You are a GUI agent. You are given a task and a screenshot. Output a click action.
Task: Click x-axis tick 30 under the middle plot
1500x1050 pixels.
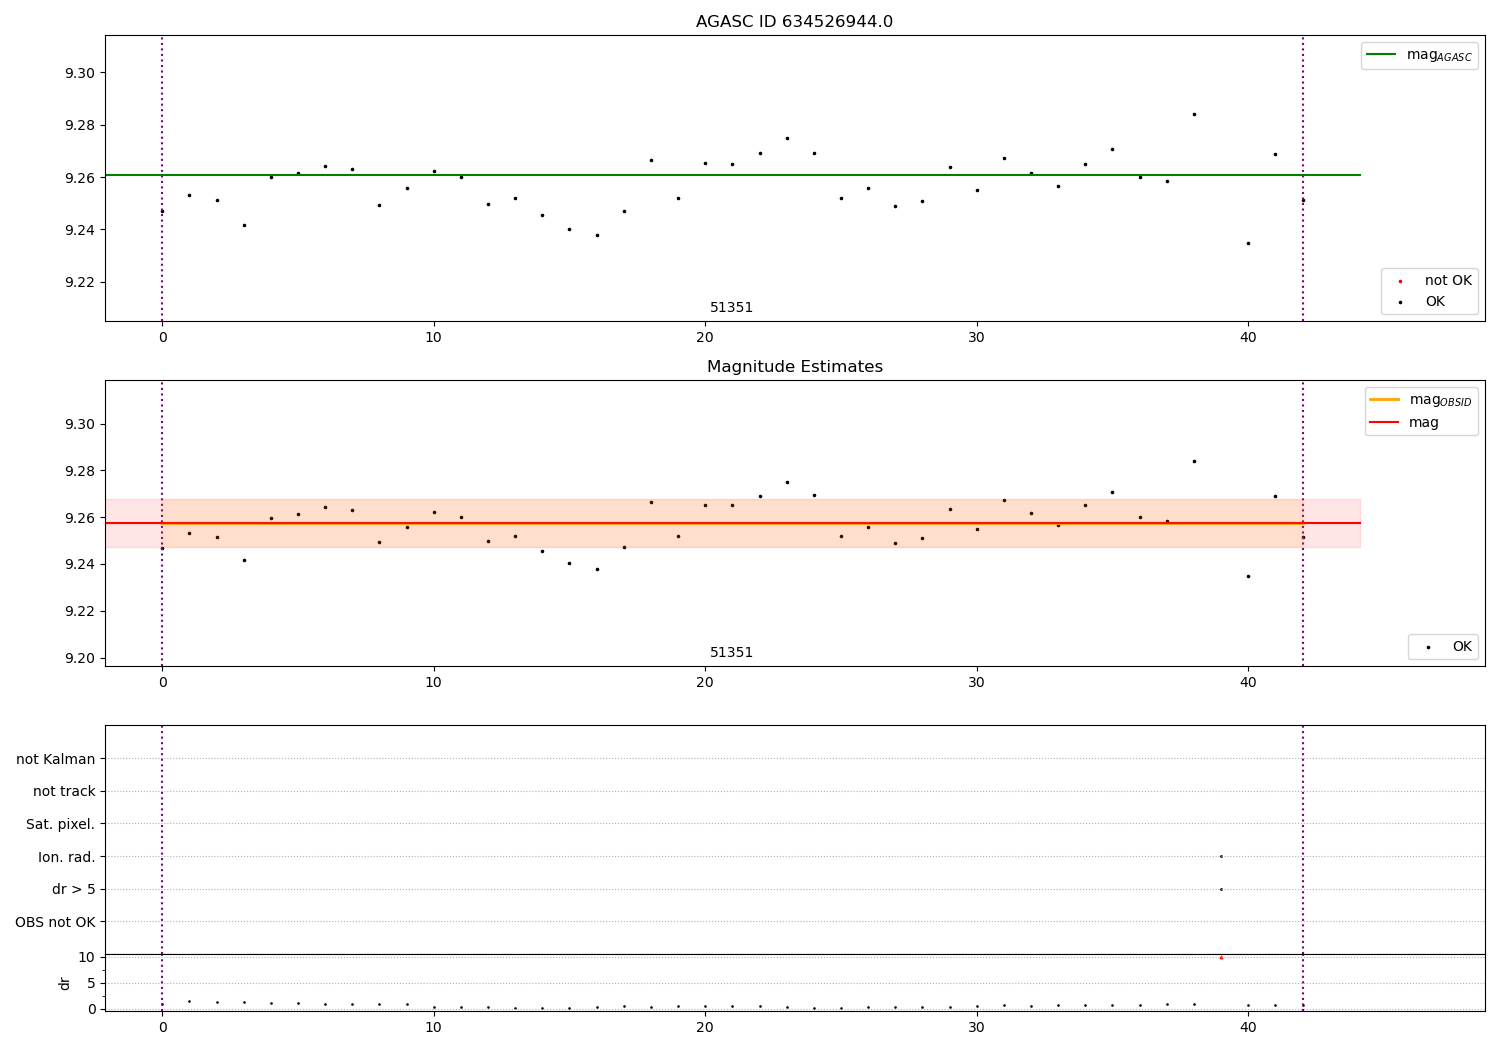point(976,683)
